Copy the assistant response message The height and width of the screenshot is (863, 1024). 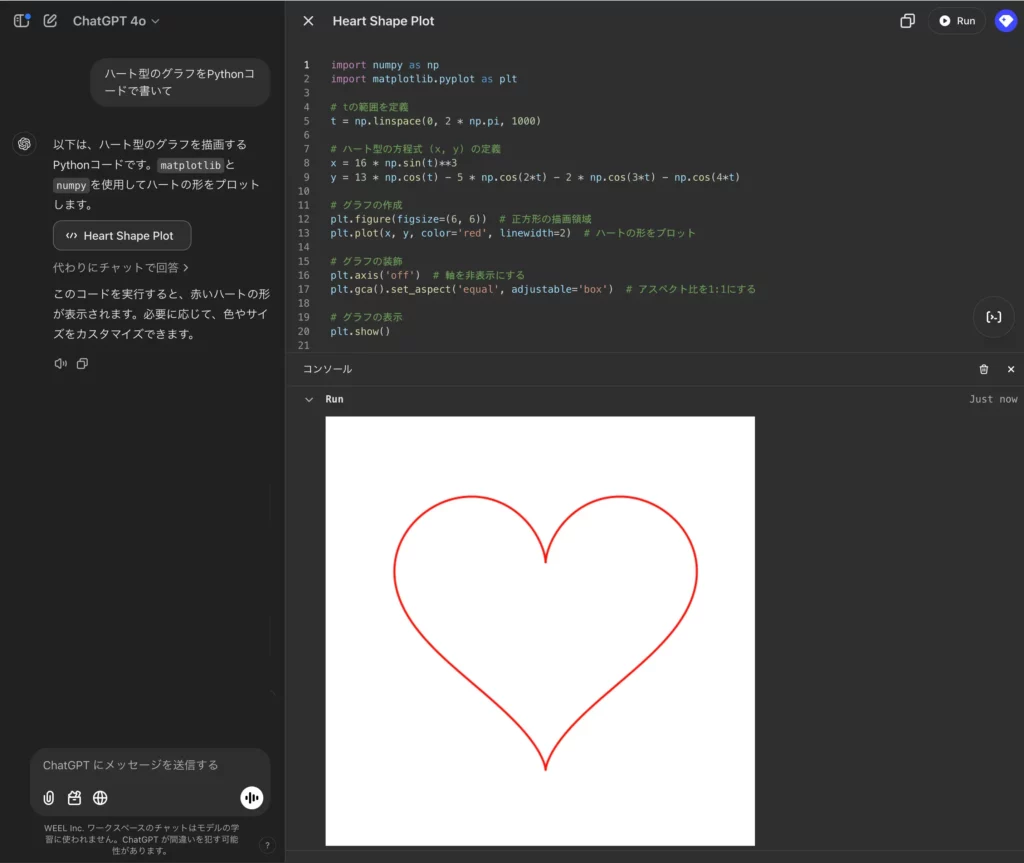[82, 364]
